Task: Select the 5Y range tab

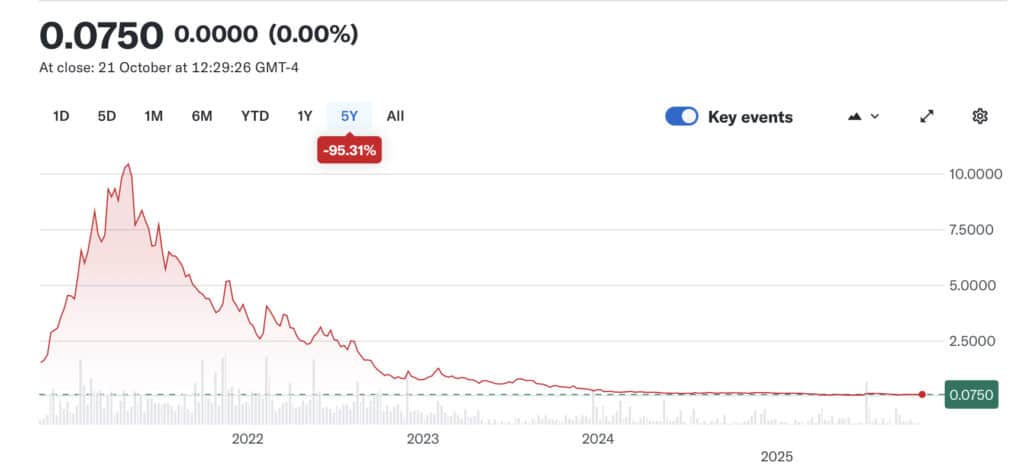Action: (x=349, y=116)
